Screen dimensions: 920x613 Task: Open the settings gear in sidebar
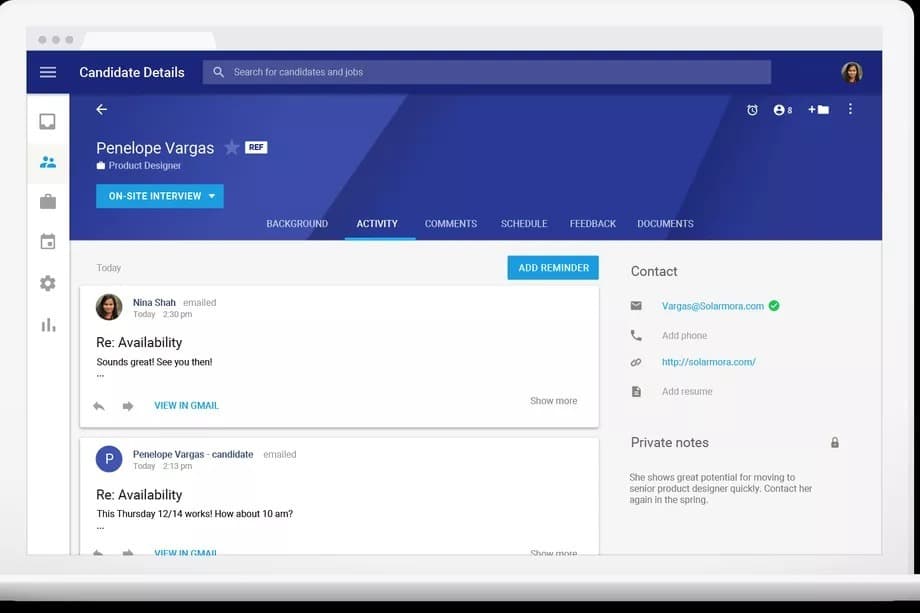tap(48, 284)
